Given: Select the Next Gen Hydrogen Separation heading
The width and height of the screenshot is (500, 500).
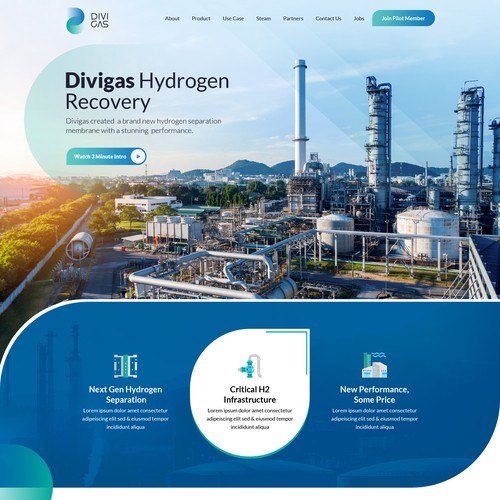Looking at the screenshot, I should click(x=126, y=394).
